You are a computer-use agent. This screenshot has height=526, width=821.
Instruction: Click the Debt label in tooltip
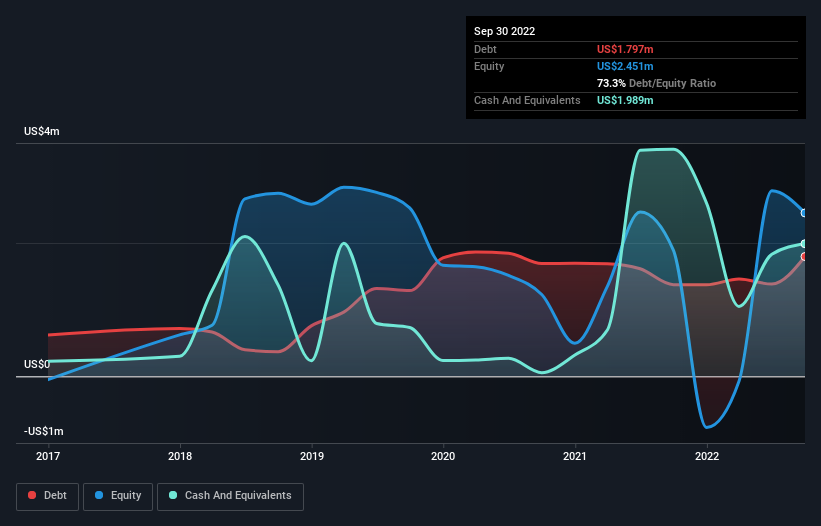pos(485,49)
